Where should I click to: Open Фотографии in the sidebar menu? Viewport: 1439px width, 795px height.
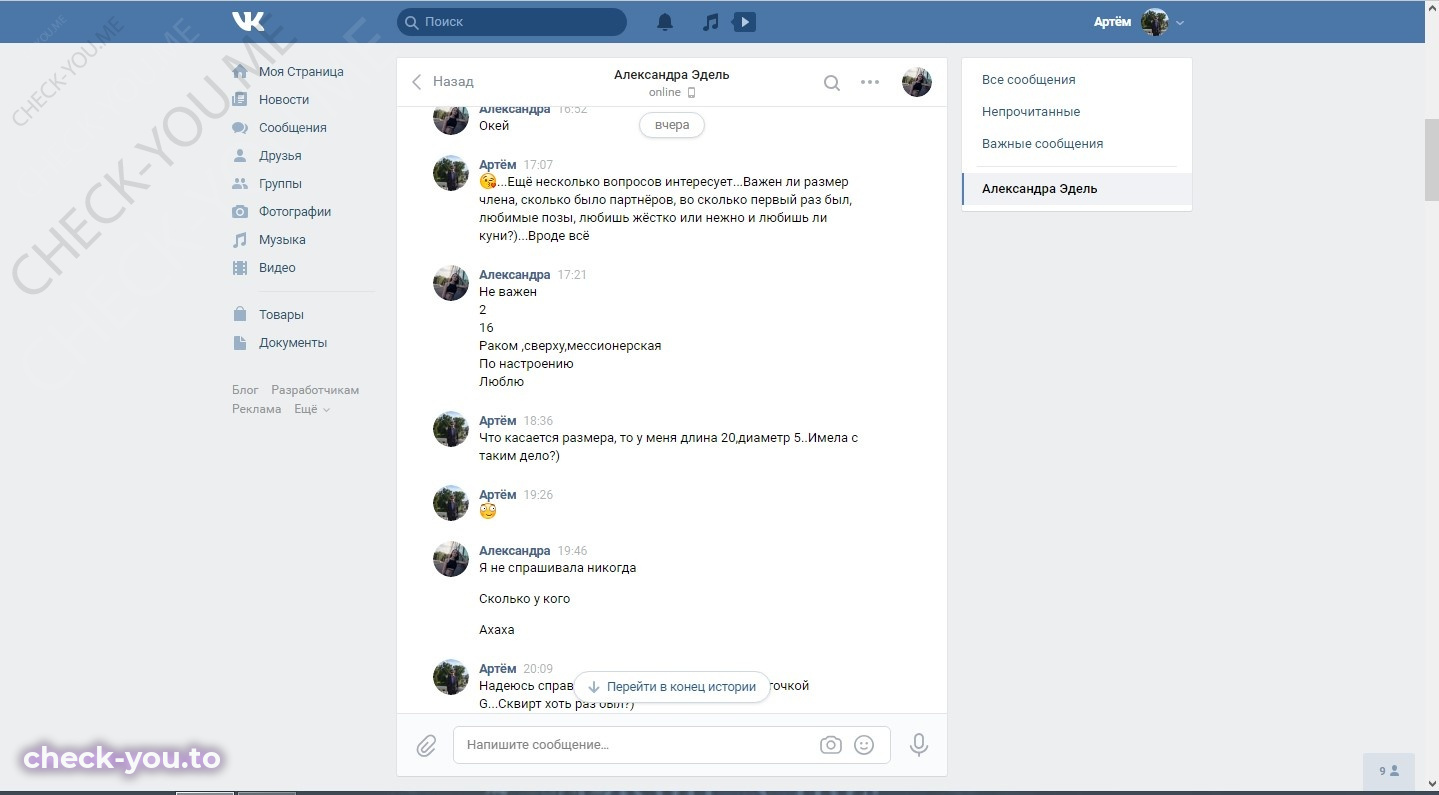point(295,212)
